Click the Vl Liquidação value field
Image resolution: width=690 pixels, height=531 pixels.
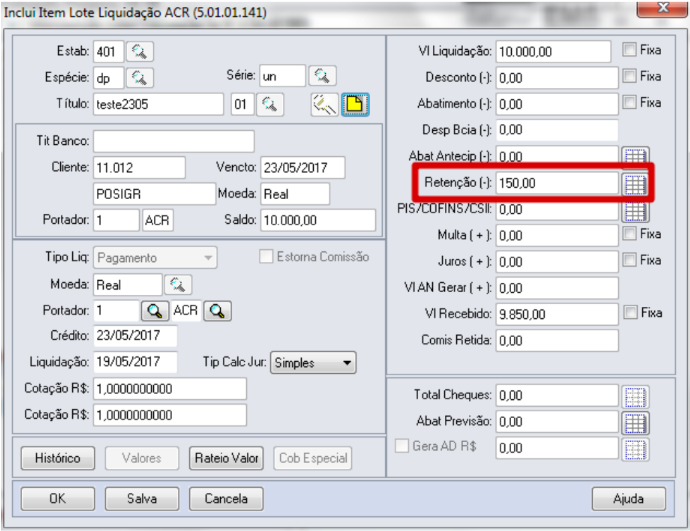[x=554, y=51]
